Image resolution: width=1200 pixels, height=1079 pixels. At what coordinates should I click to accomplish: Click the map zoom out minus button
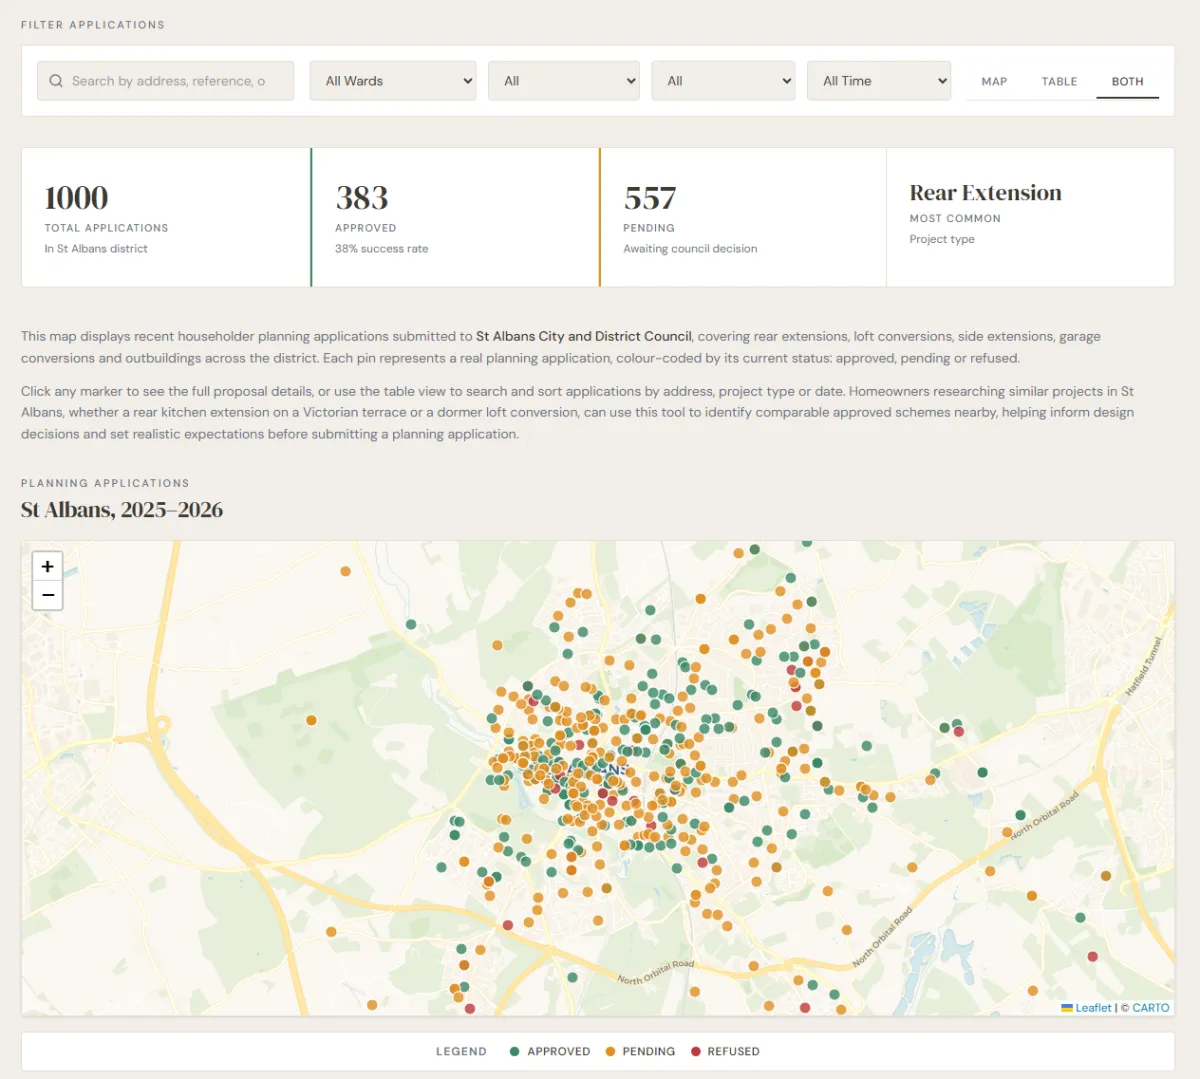(x=47, y=595)
